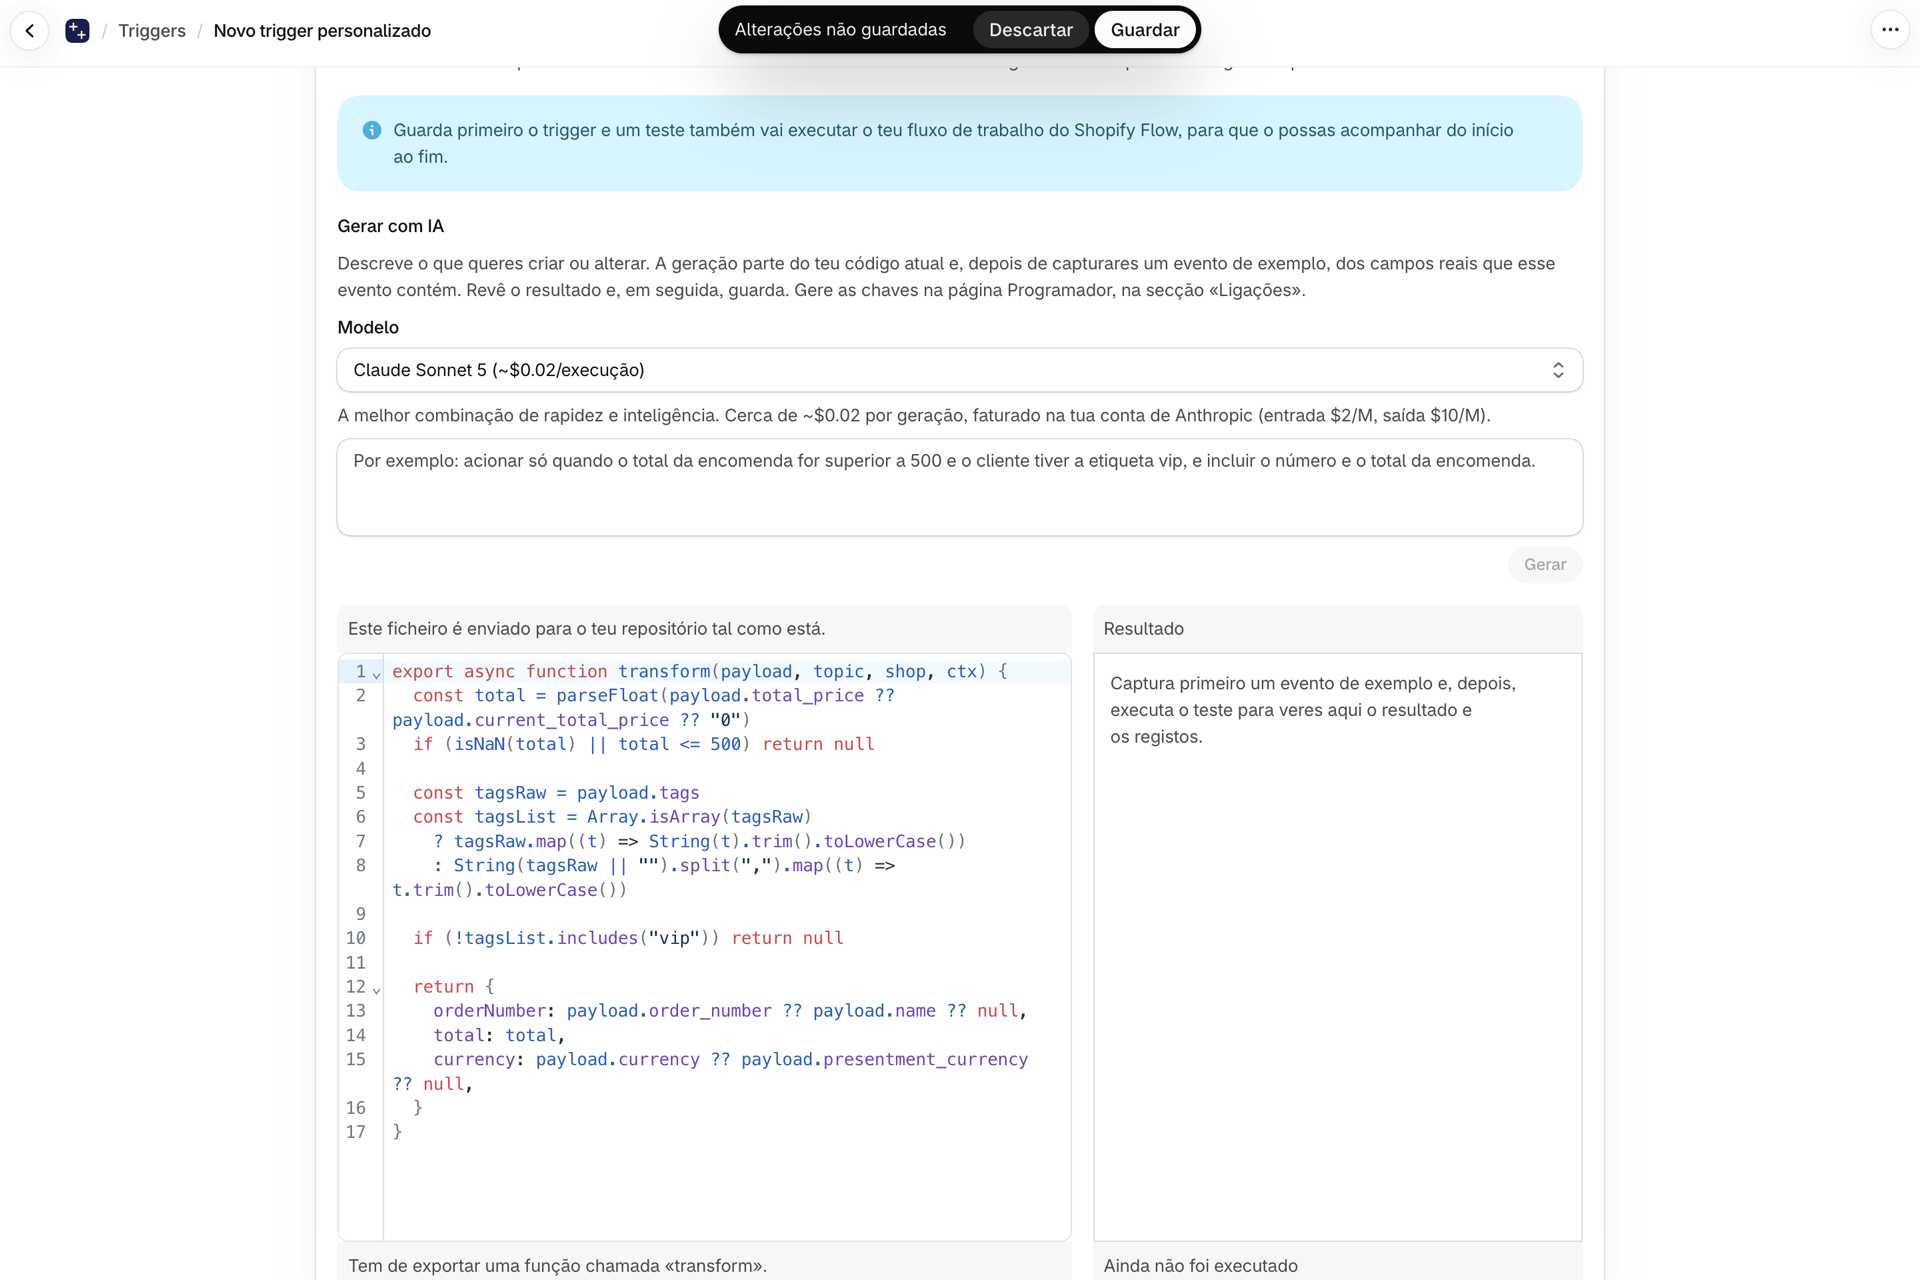Click the info icon in blue banner
Viewport: 1920px width, 1280px height.
point(372,130)
